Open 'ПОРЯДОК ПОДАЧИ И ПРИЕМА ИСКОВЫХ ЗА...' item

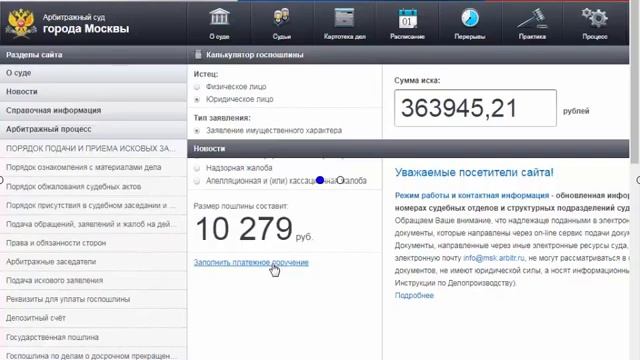click(x=93, y=149)
